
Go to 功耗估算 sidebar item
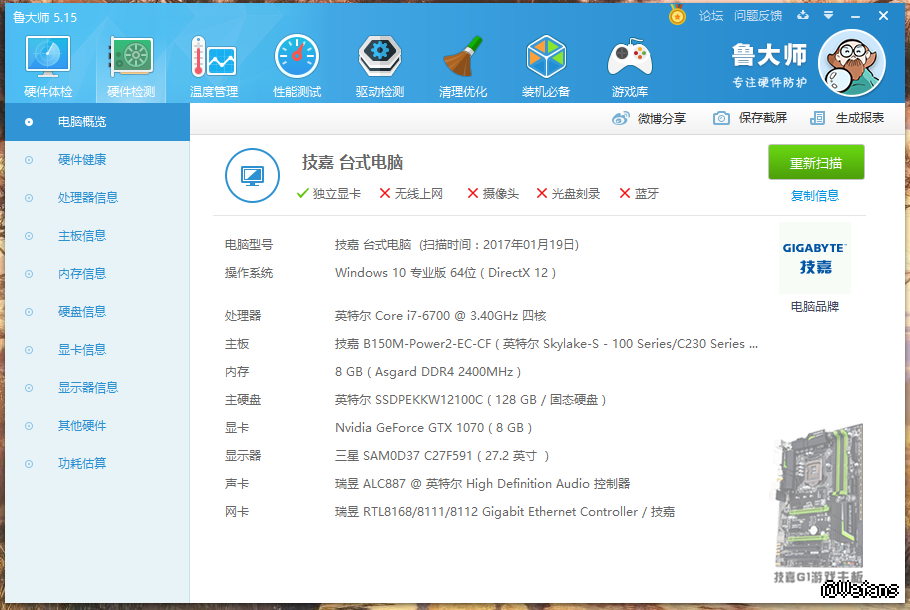(81, 464)
